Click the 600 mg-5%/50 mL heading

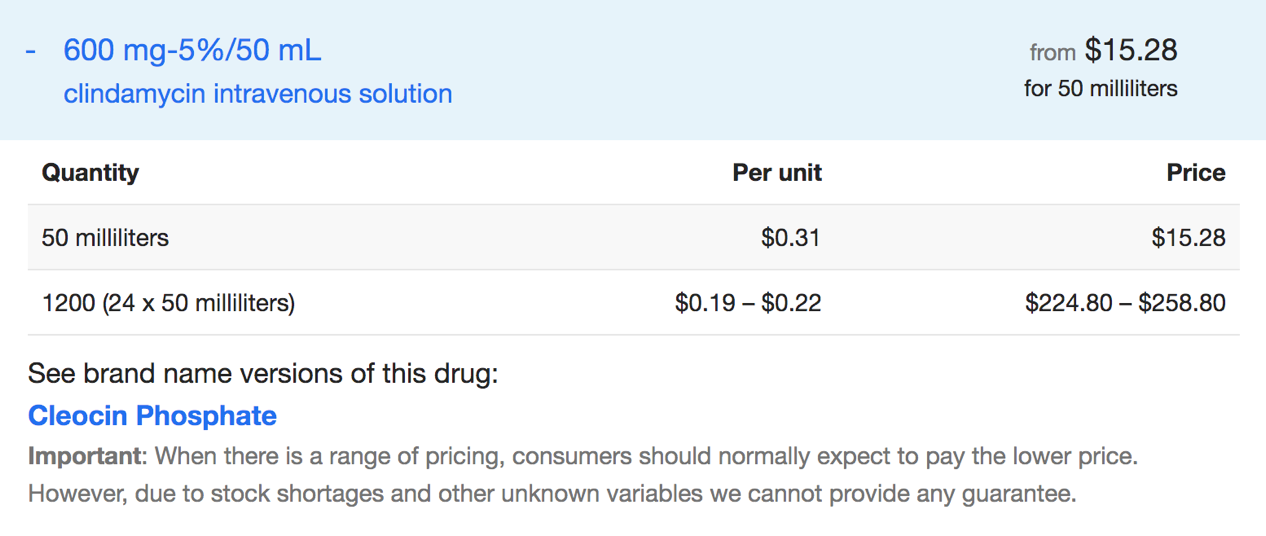(192, 50)
